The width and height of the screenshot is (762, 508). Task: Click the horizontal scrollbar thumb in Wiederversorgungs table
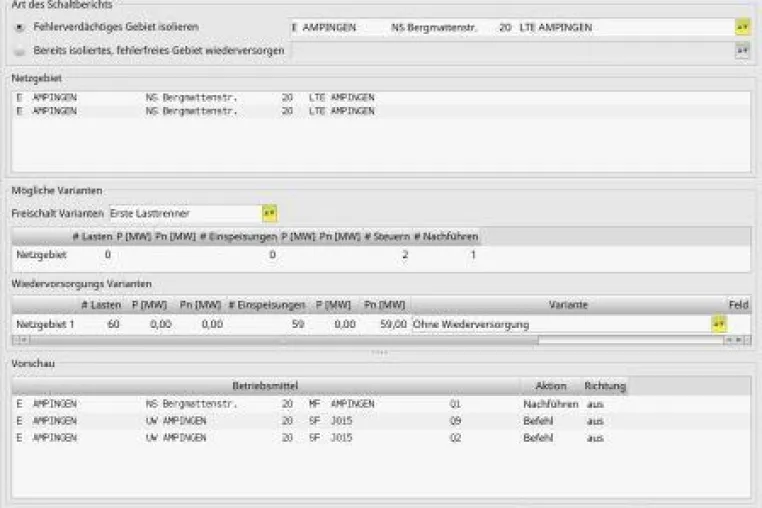click(284, 340)
